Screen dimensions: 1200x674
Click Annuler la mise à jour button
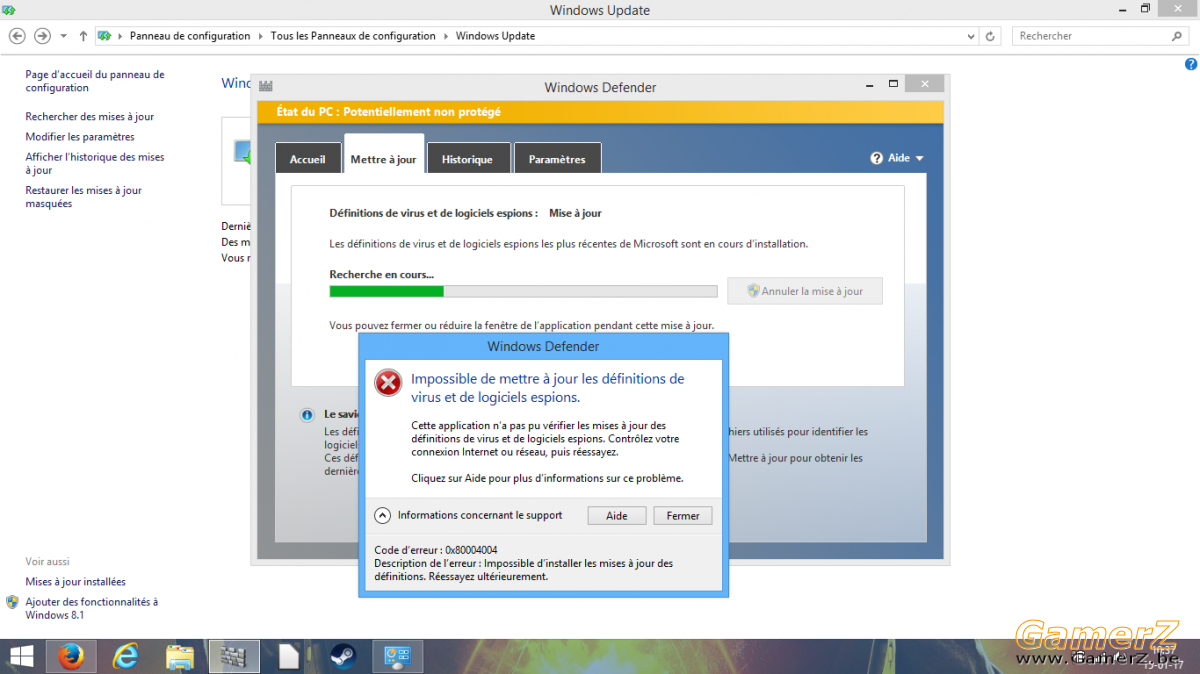pos(805,291)
